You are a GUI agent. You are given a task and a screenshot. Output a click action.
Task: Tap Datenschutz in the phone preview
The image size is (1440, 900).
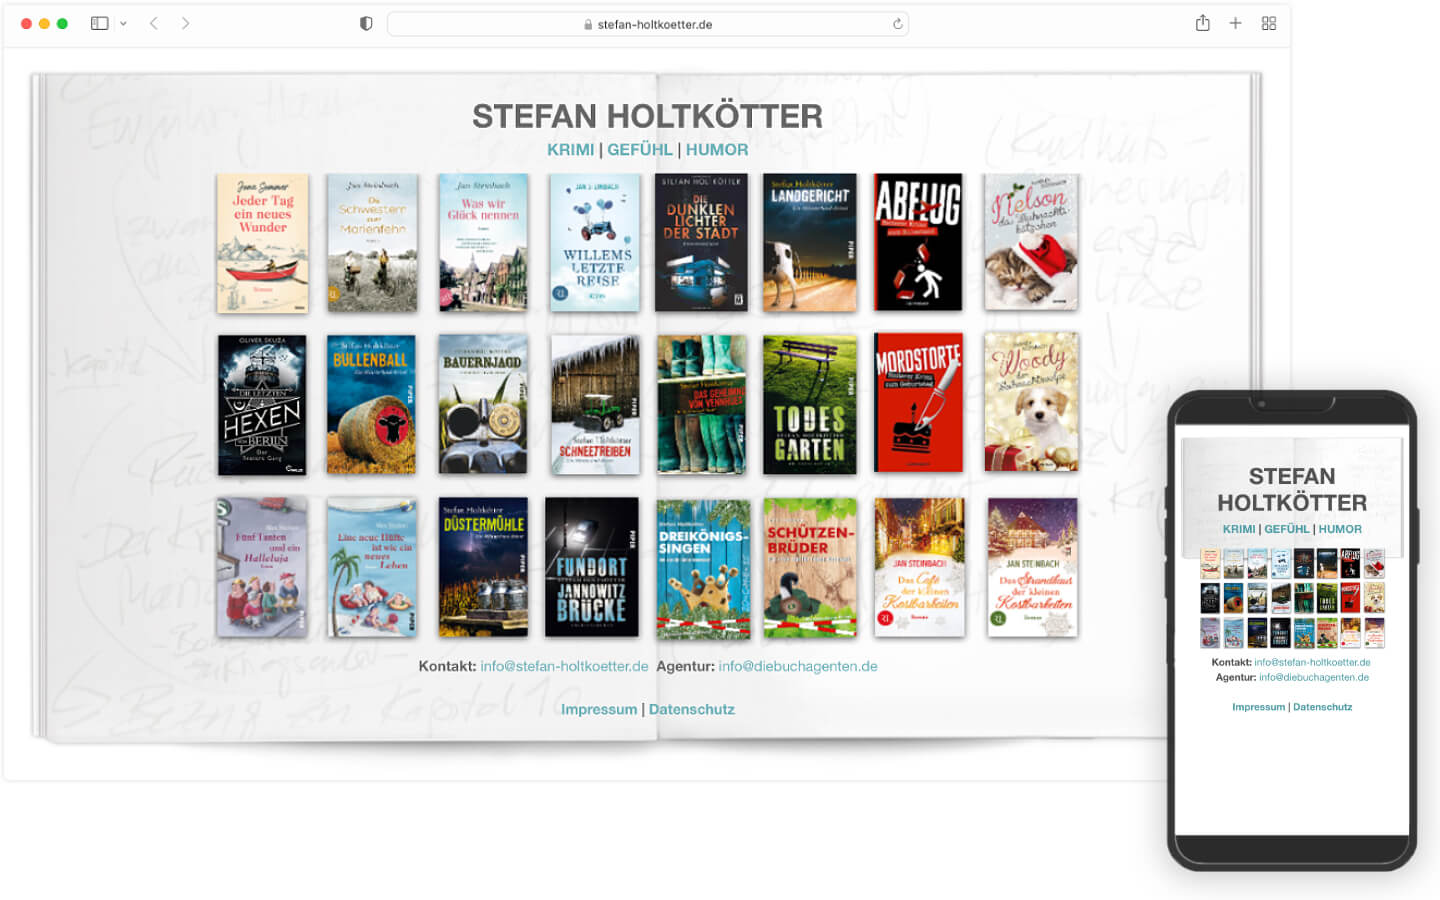[1322, 707]
